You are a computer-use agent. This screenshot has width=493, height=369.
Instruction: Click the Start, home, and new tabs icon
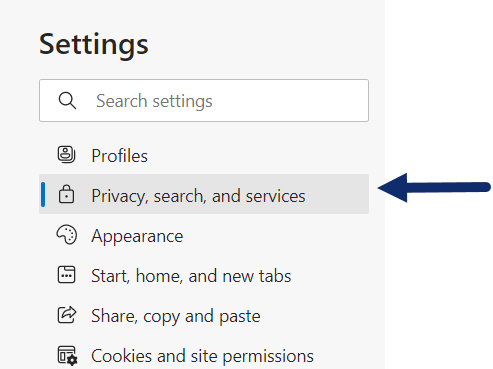click(x=66, y=274)
